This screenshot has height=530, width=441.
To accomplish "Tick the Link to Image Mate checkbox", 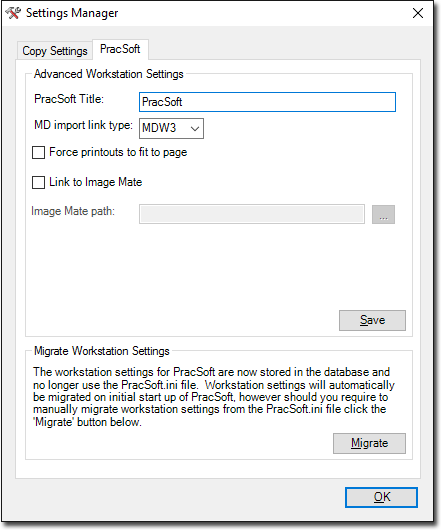I will (38, 183).
